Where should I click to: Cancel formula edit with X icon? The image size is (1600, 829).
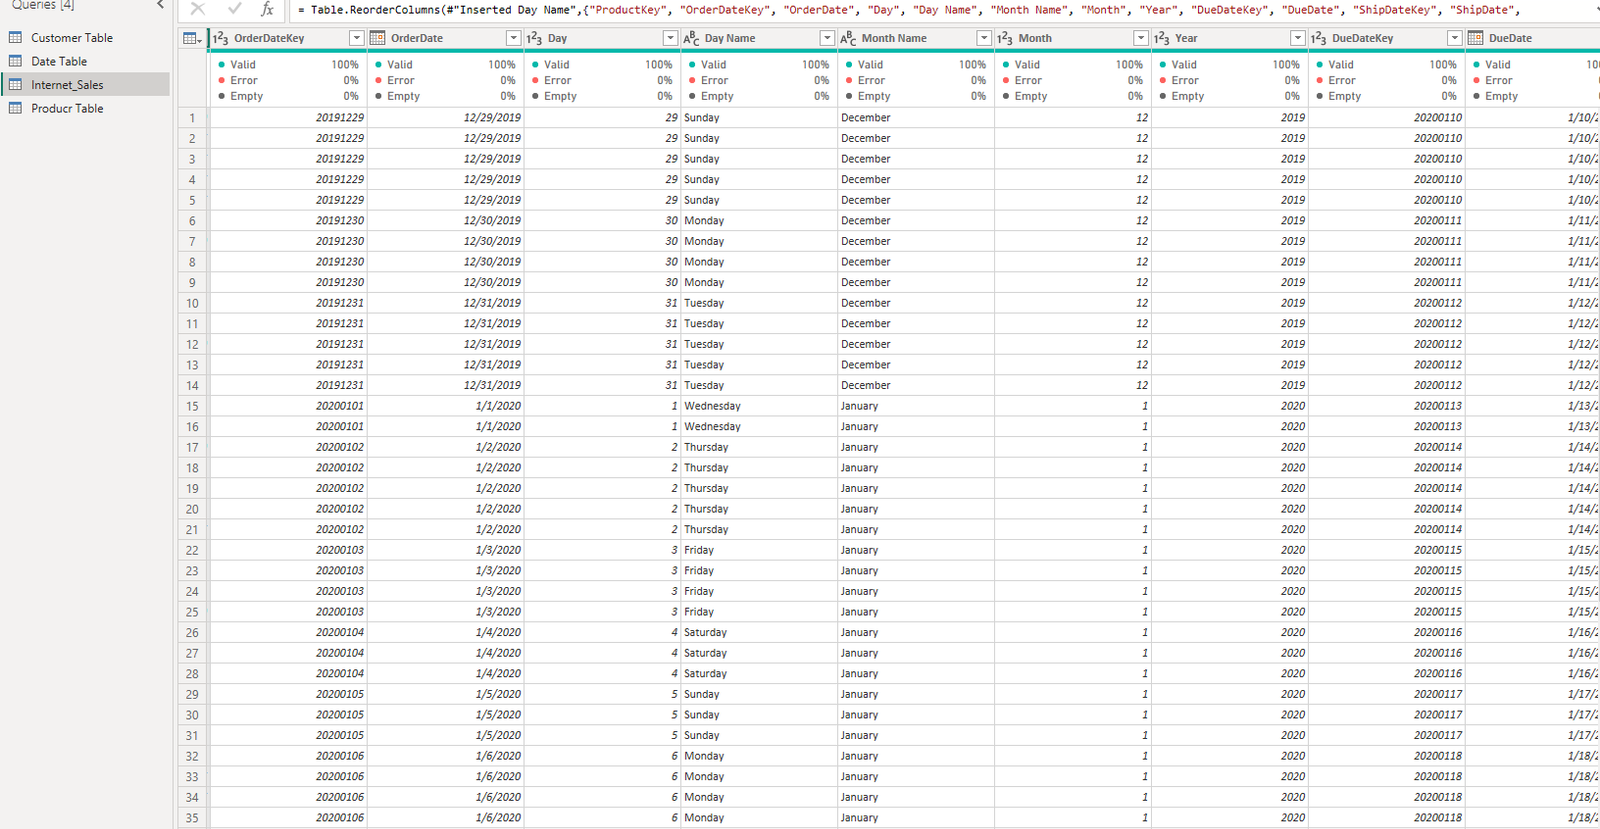tap(198, 9)
